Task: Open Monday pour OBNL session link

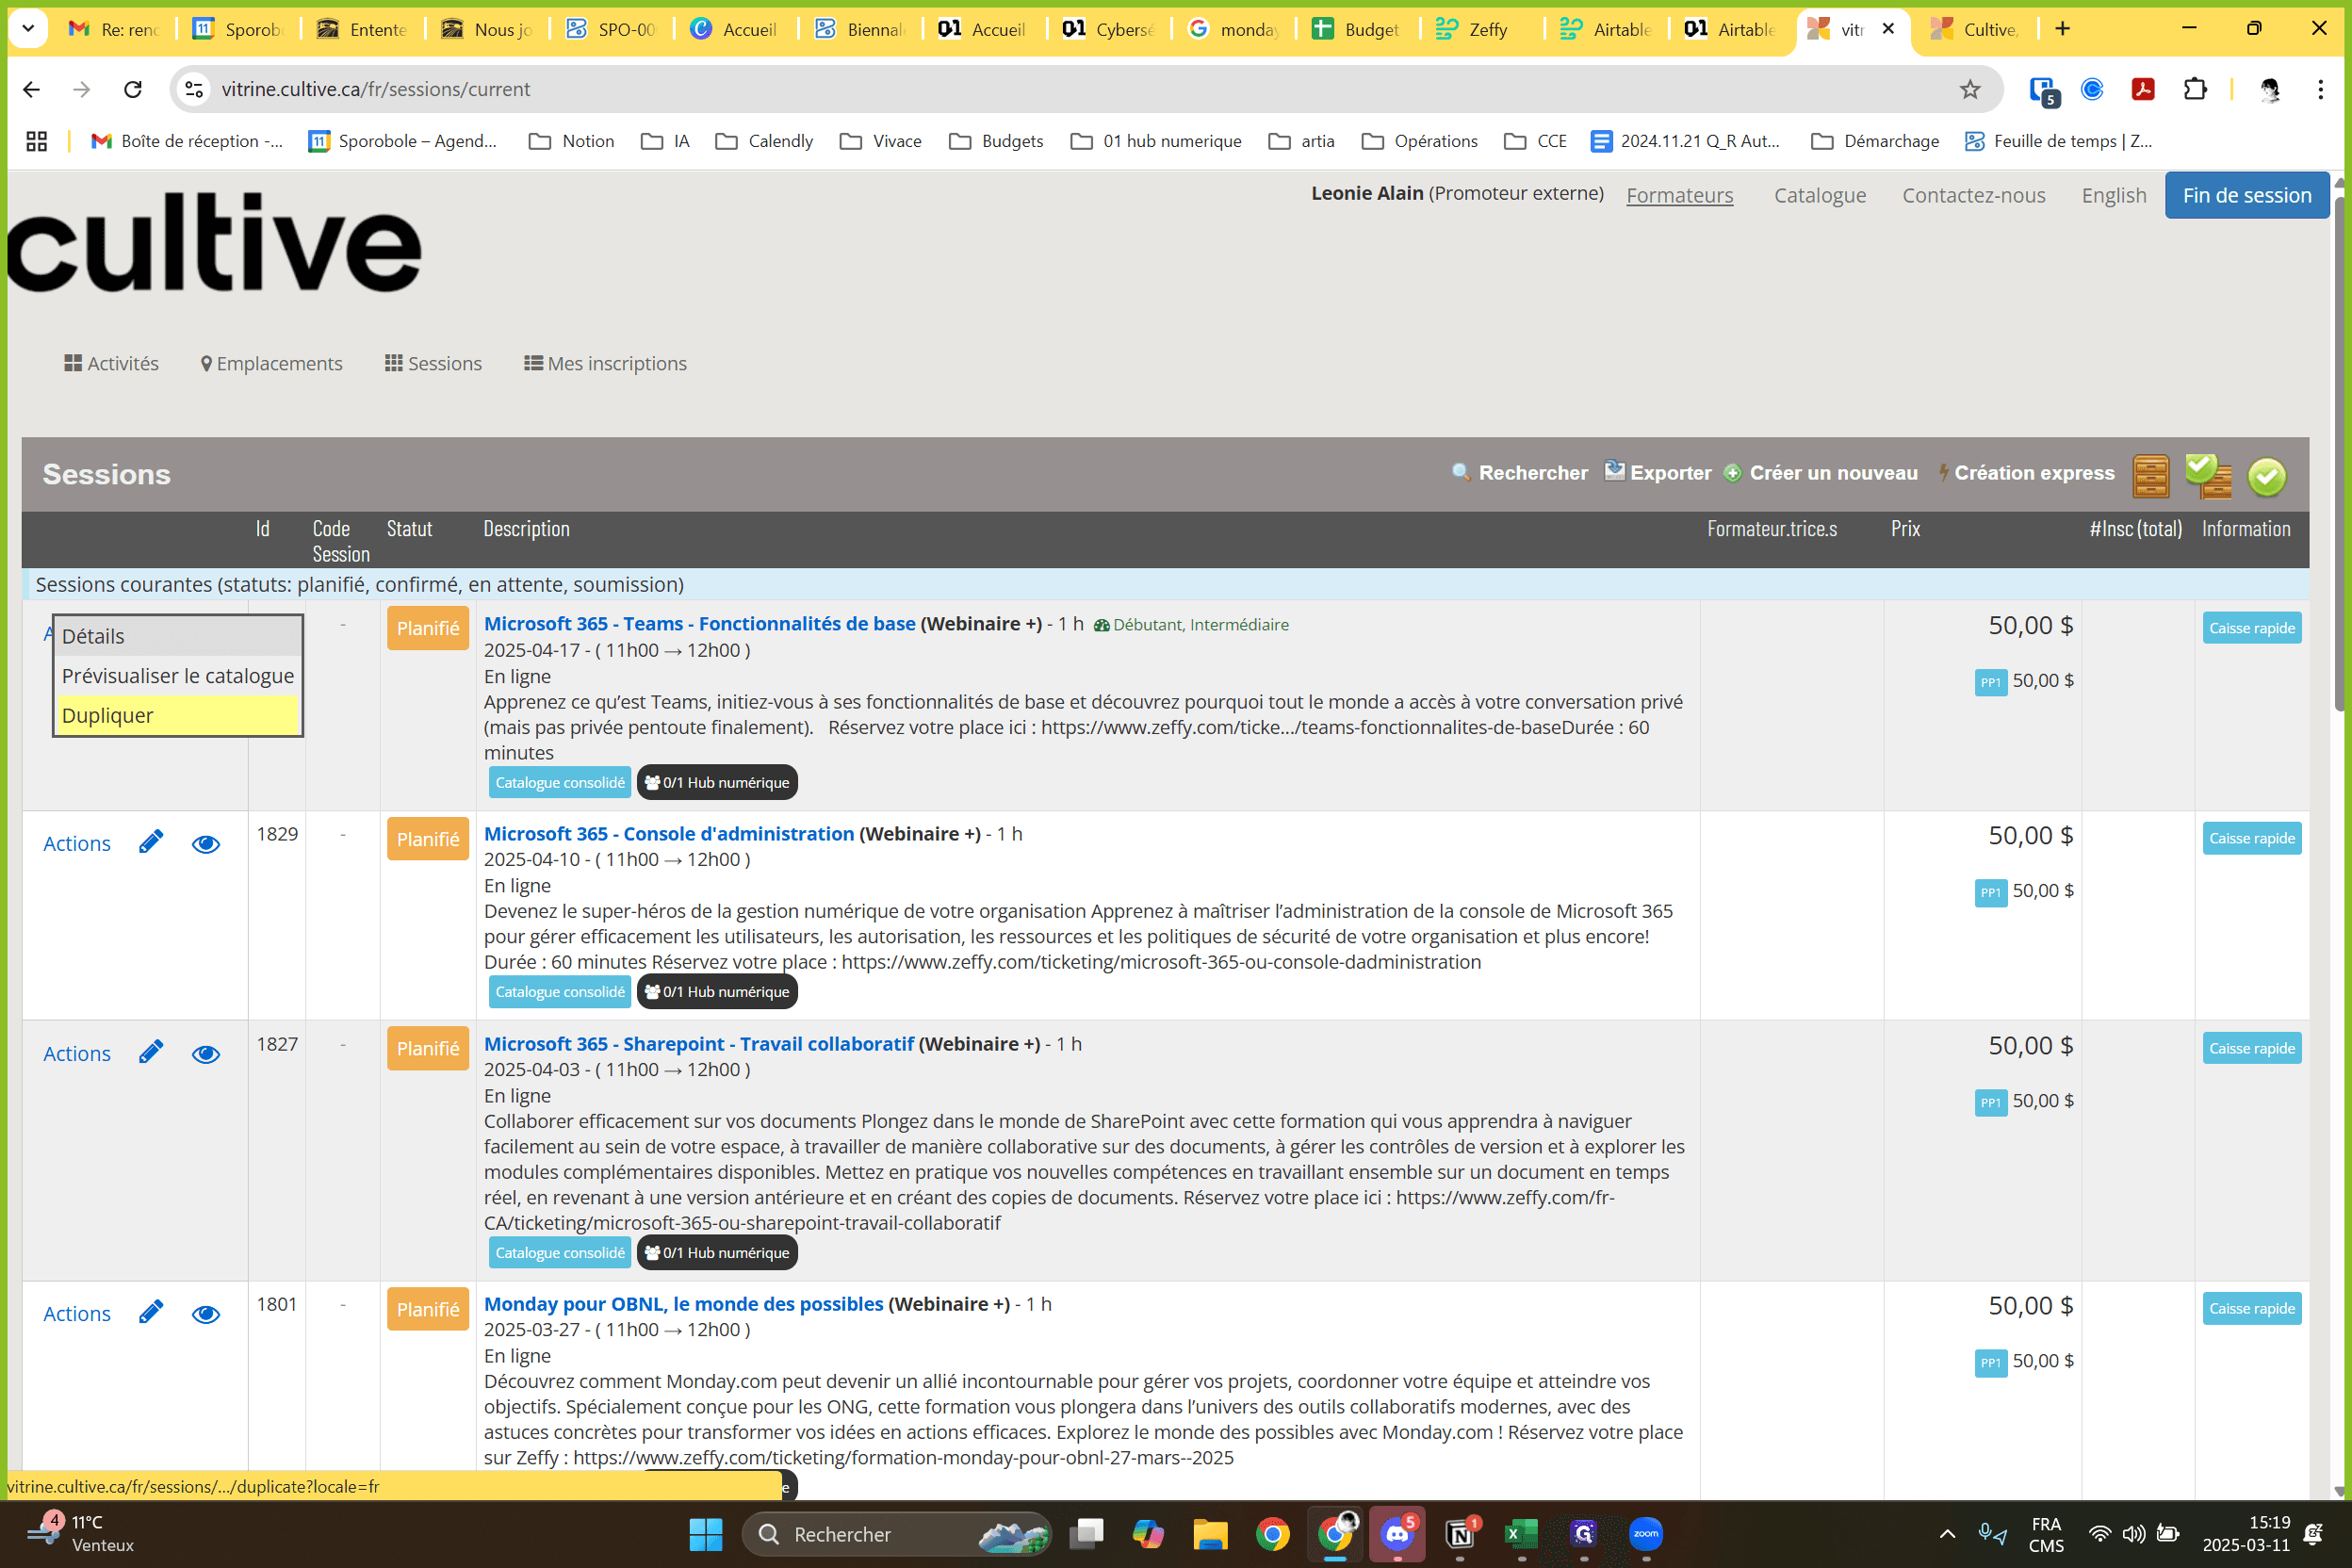Action: click(683, 1303)
